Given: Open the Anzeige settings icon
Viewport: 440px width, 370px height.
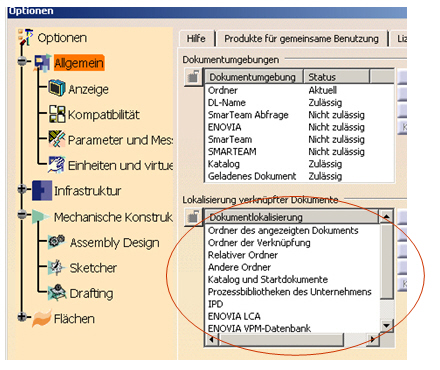Looking at the screenshot, I should pos(57,88).
